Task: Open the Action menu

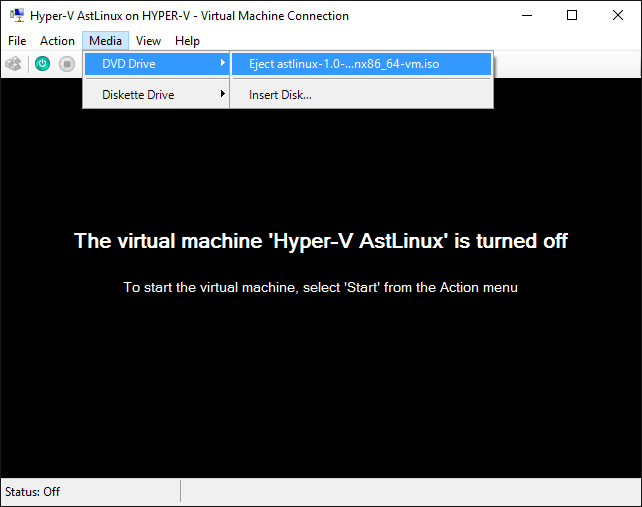Action: [x=57, y=41]
